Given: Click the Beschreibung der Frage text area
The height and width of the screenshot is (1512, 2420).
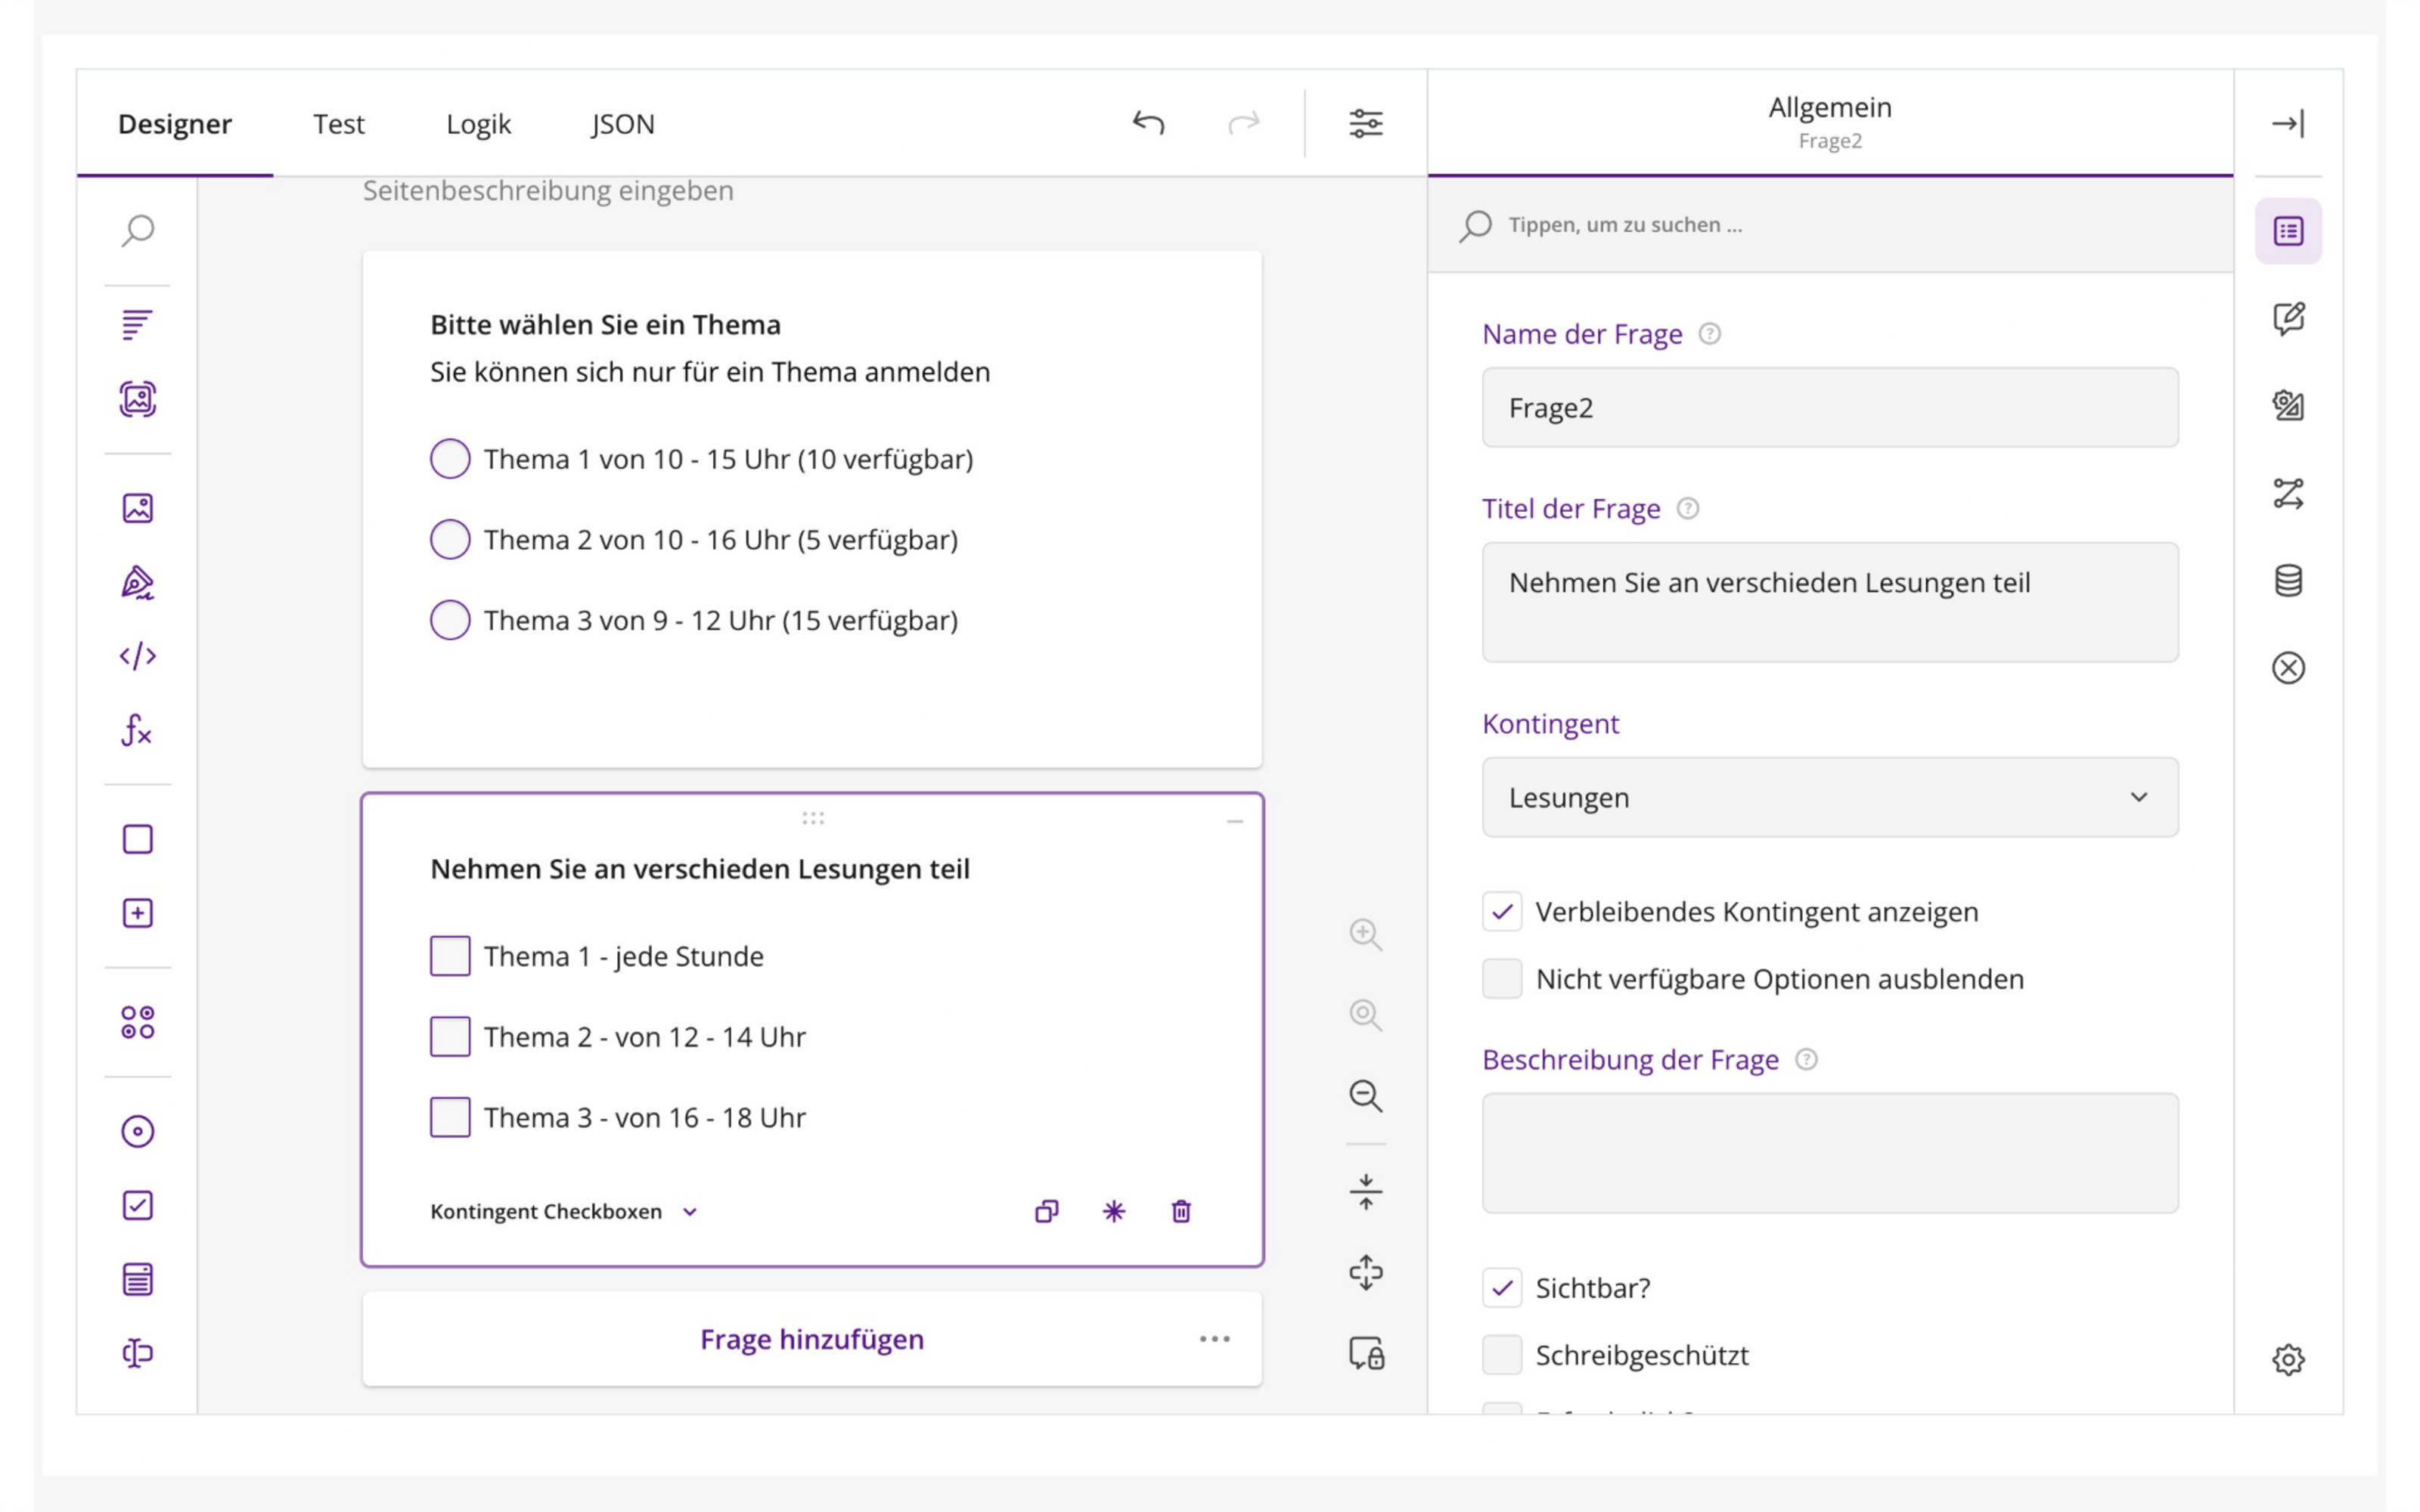Looking at the screenshot, I should pyautogui.click(x=1830, y=1153).
